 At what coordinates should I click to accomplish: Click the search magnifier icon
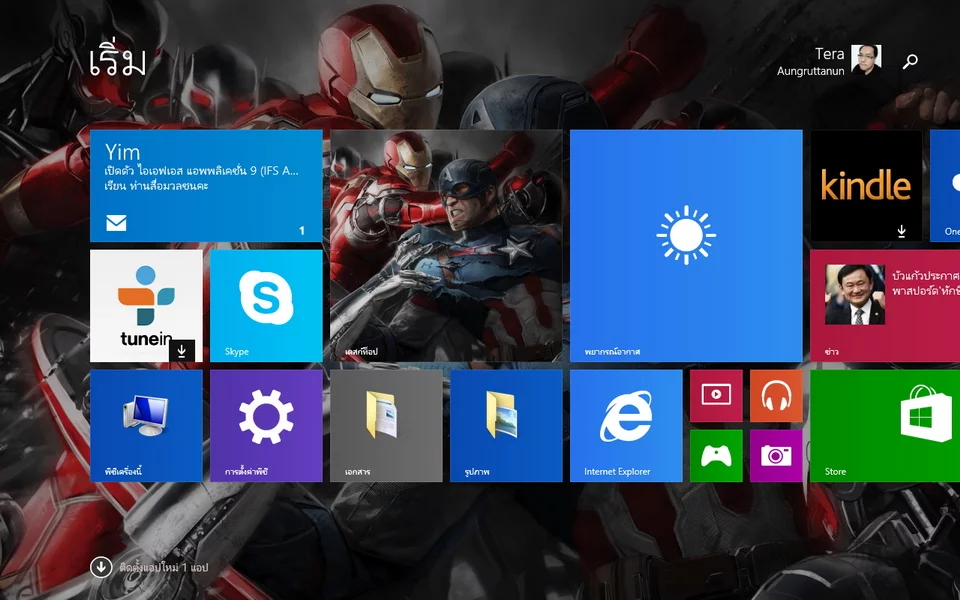click(910, 61)
